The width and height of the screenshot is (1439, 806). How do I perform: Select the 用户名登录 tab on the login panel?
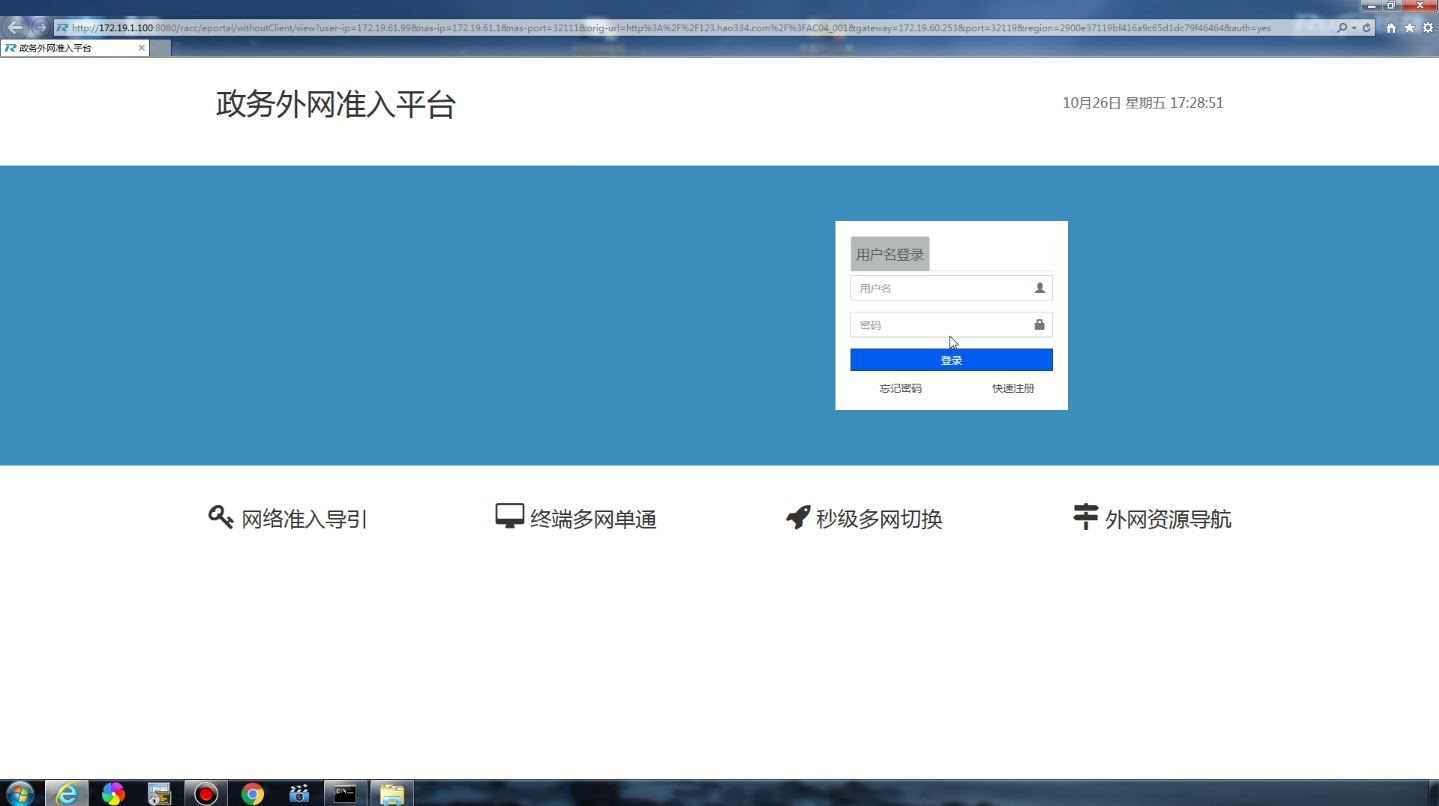pos(889,253)
